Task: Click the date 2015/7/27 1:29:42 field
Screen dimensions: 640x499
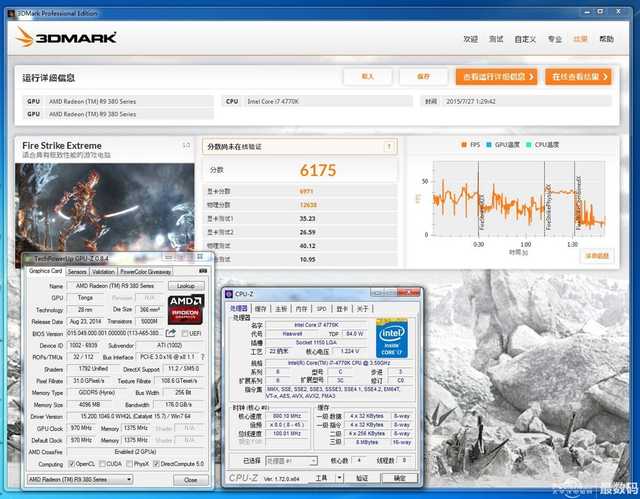Action: pos(516,101)
